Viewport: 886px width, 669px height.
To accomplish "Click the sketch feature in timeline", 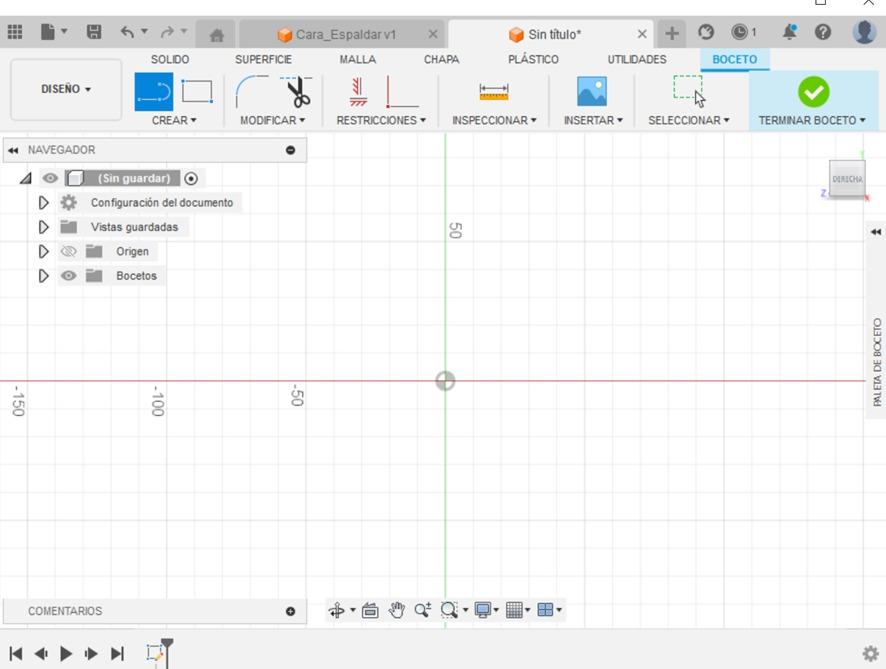I will [x=154, y=653].
